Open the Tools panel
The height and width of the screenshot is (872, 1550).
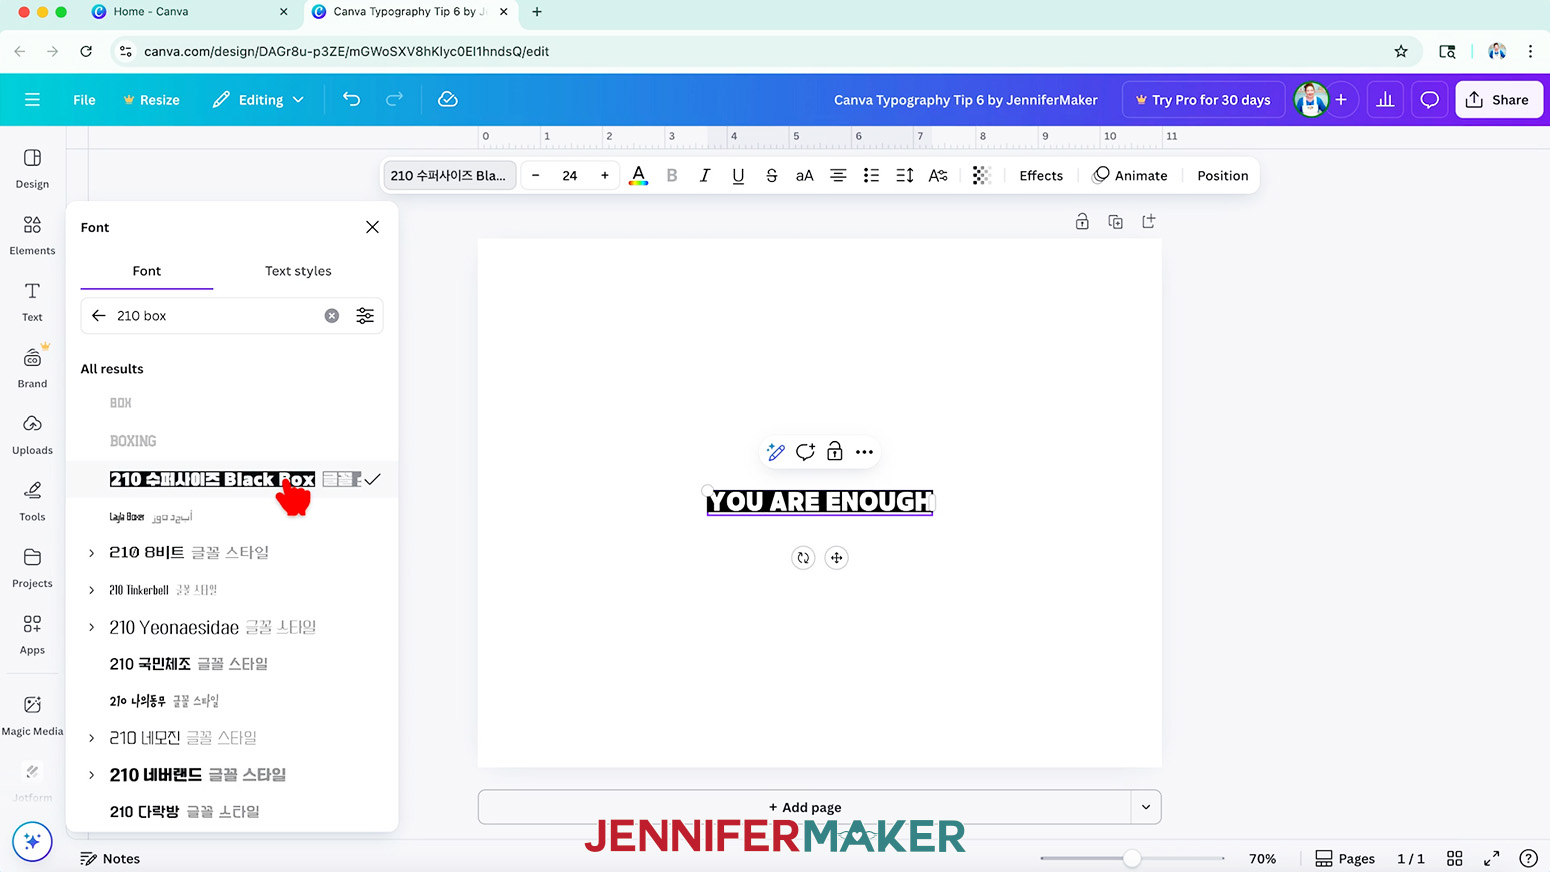pos(32,501)
